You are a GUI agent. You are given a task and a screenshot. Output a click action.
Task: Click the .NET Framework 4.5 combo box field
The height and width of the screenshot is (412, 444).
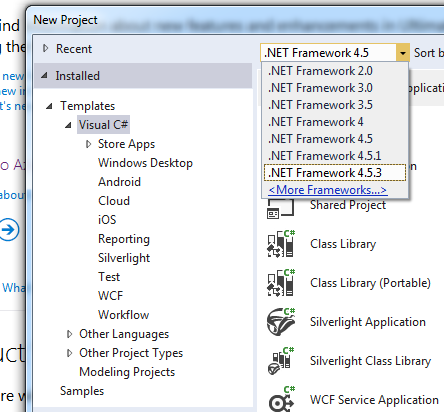329,53
